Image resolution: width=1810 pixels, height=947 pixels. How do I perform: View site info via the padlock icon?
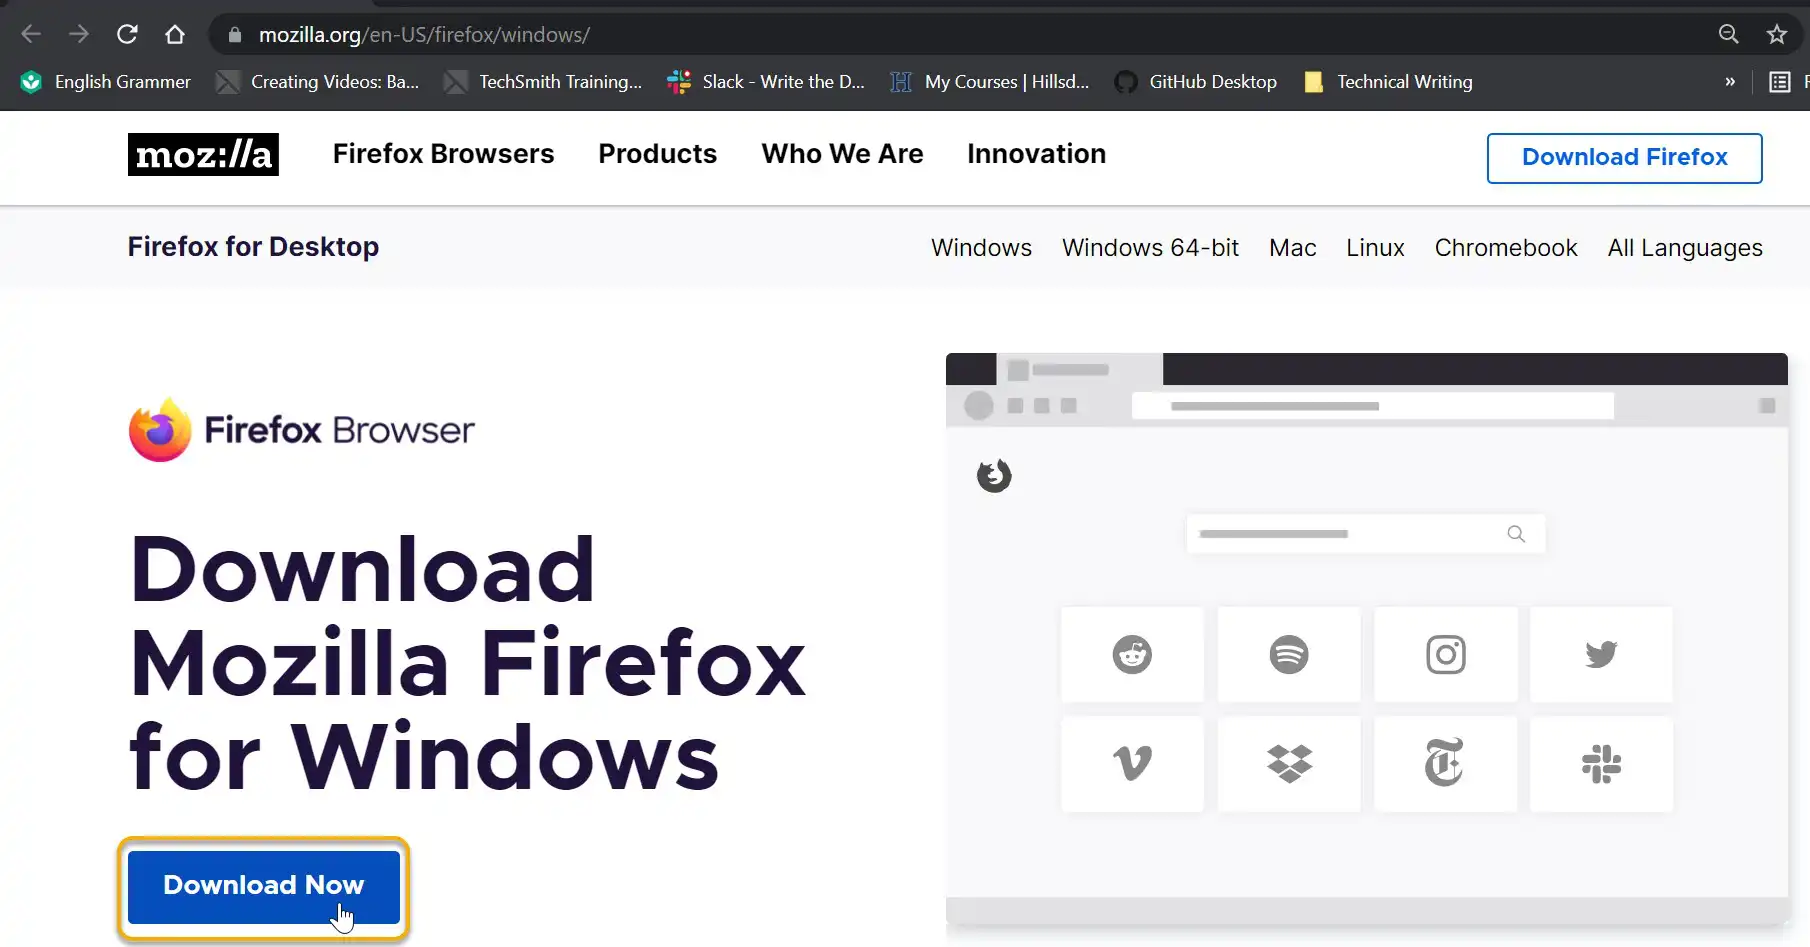pos(235,35)
